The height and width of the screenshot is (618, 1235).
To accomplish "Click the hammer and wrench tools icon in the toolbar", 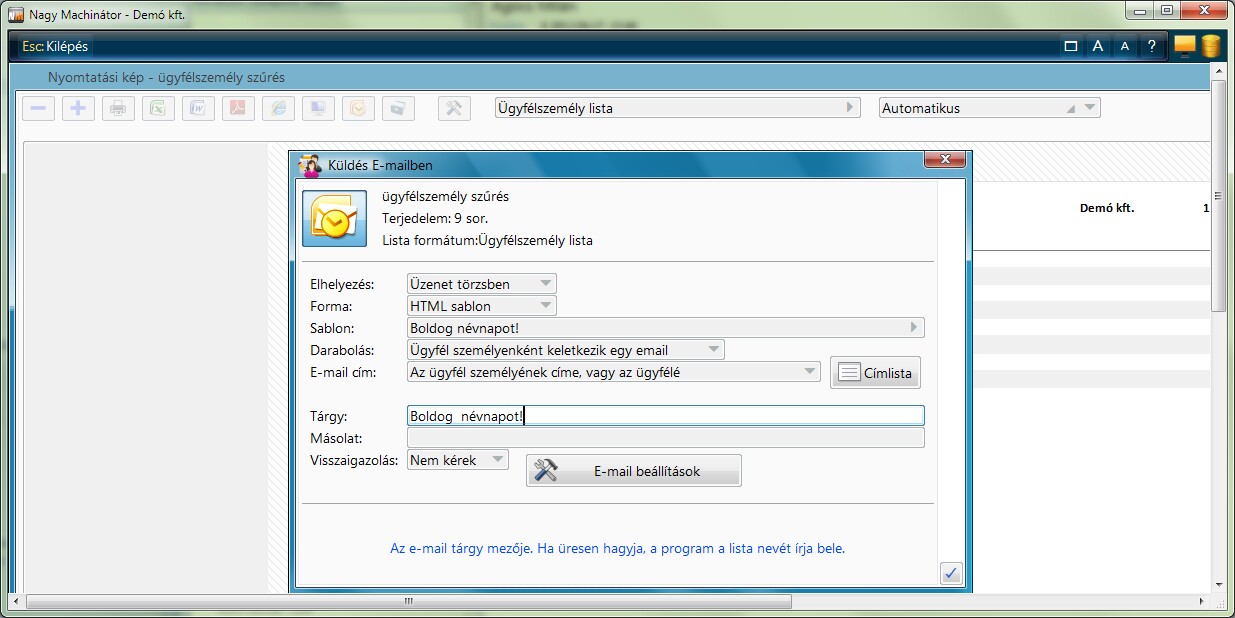I will [454, 108].
